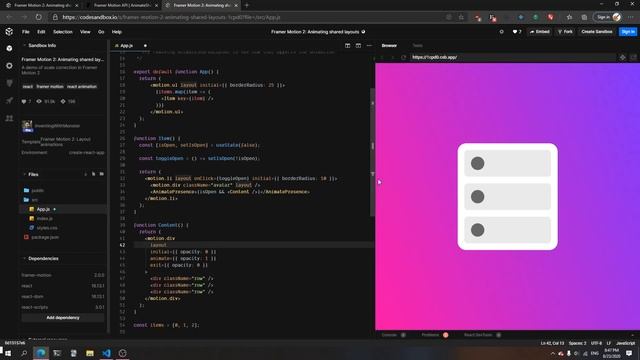Open the editor more options ellipsis
The image size is (640, 360).
(369, 46)
